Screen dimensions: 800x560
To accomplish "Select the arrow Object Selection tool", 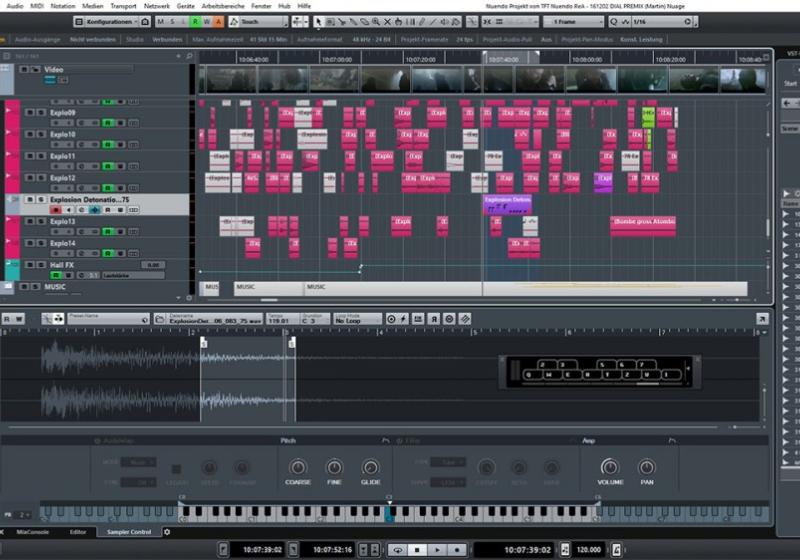I will pyautogui.click(x=319, y=21).
